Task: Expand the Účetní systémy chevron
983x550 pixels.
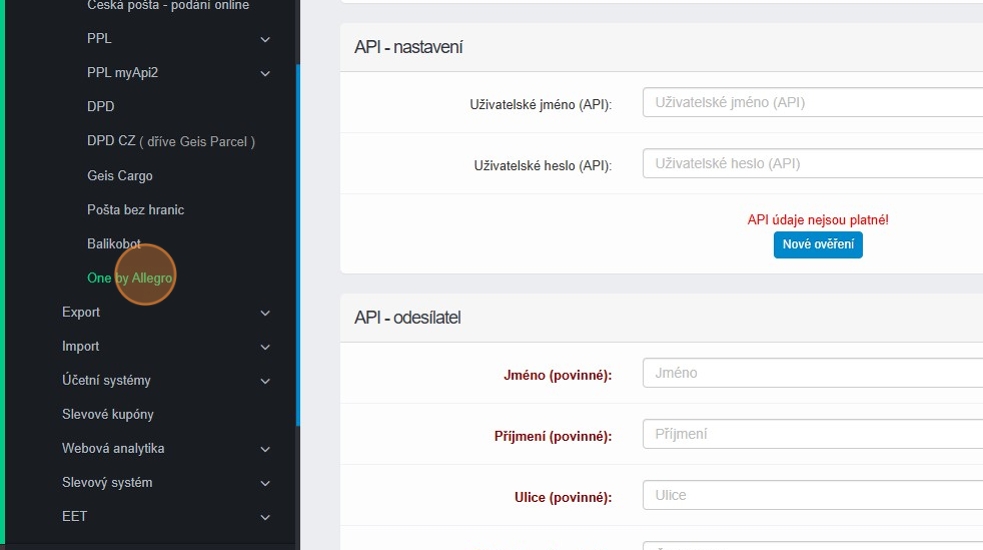Action: point(265,381)
